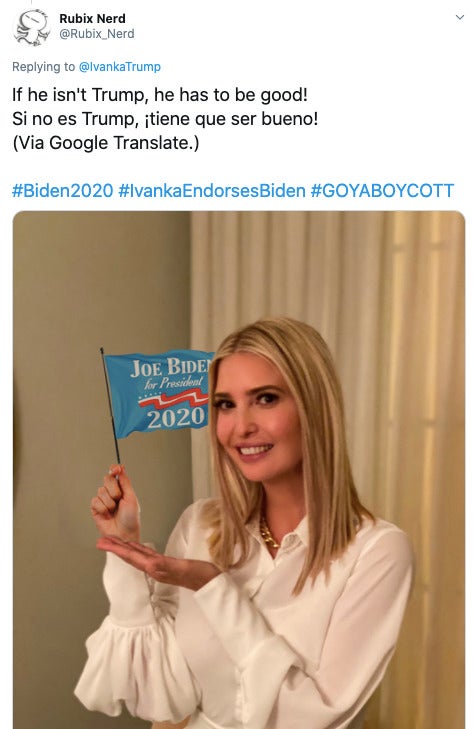The width and height of the screenshot is (474, 729).
Task: Click the woman's open palm in the photo
Action: click(x=152, y=557)
